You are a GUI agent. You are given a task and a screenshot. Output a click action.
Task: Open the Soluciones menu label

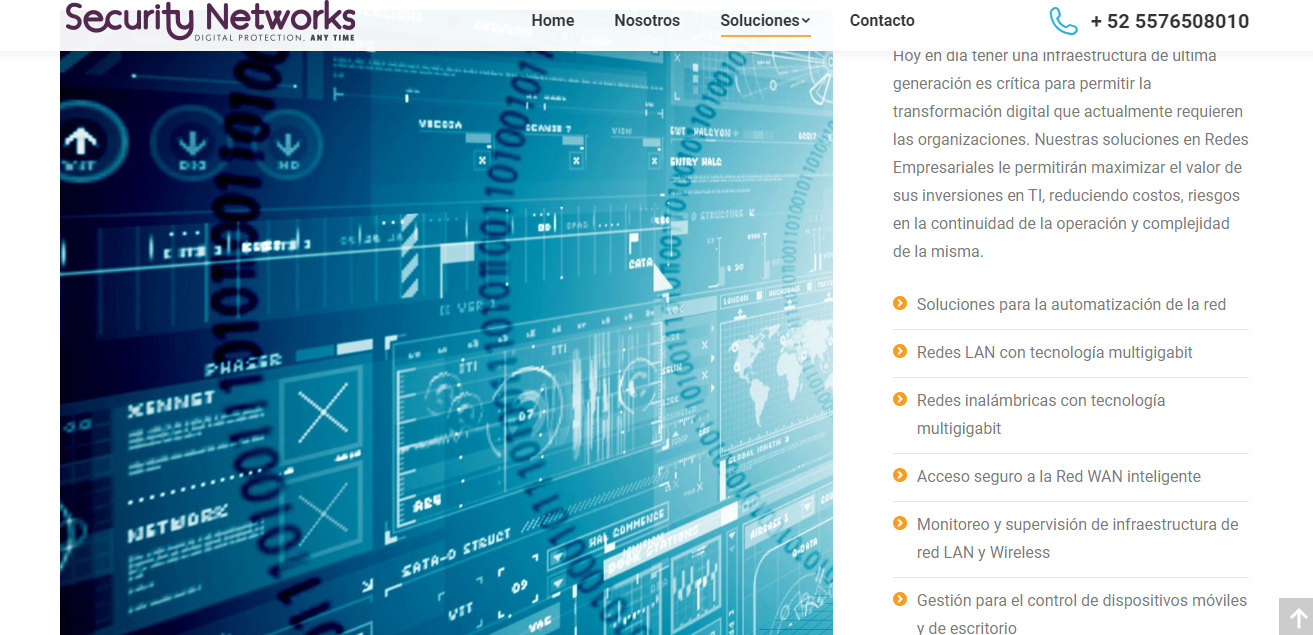[x=760, y=21]
